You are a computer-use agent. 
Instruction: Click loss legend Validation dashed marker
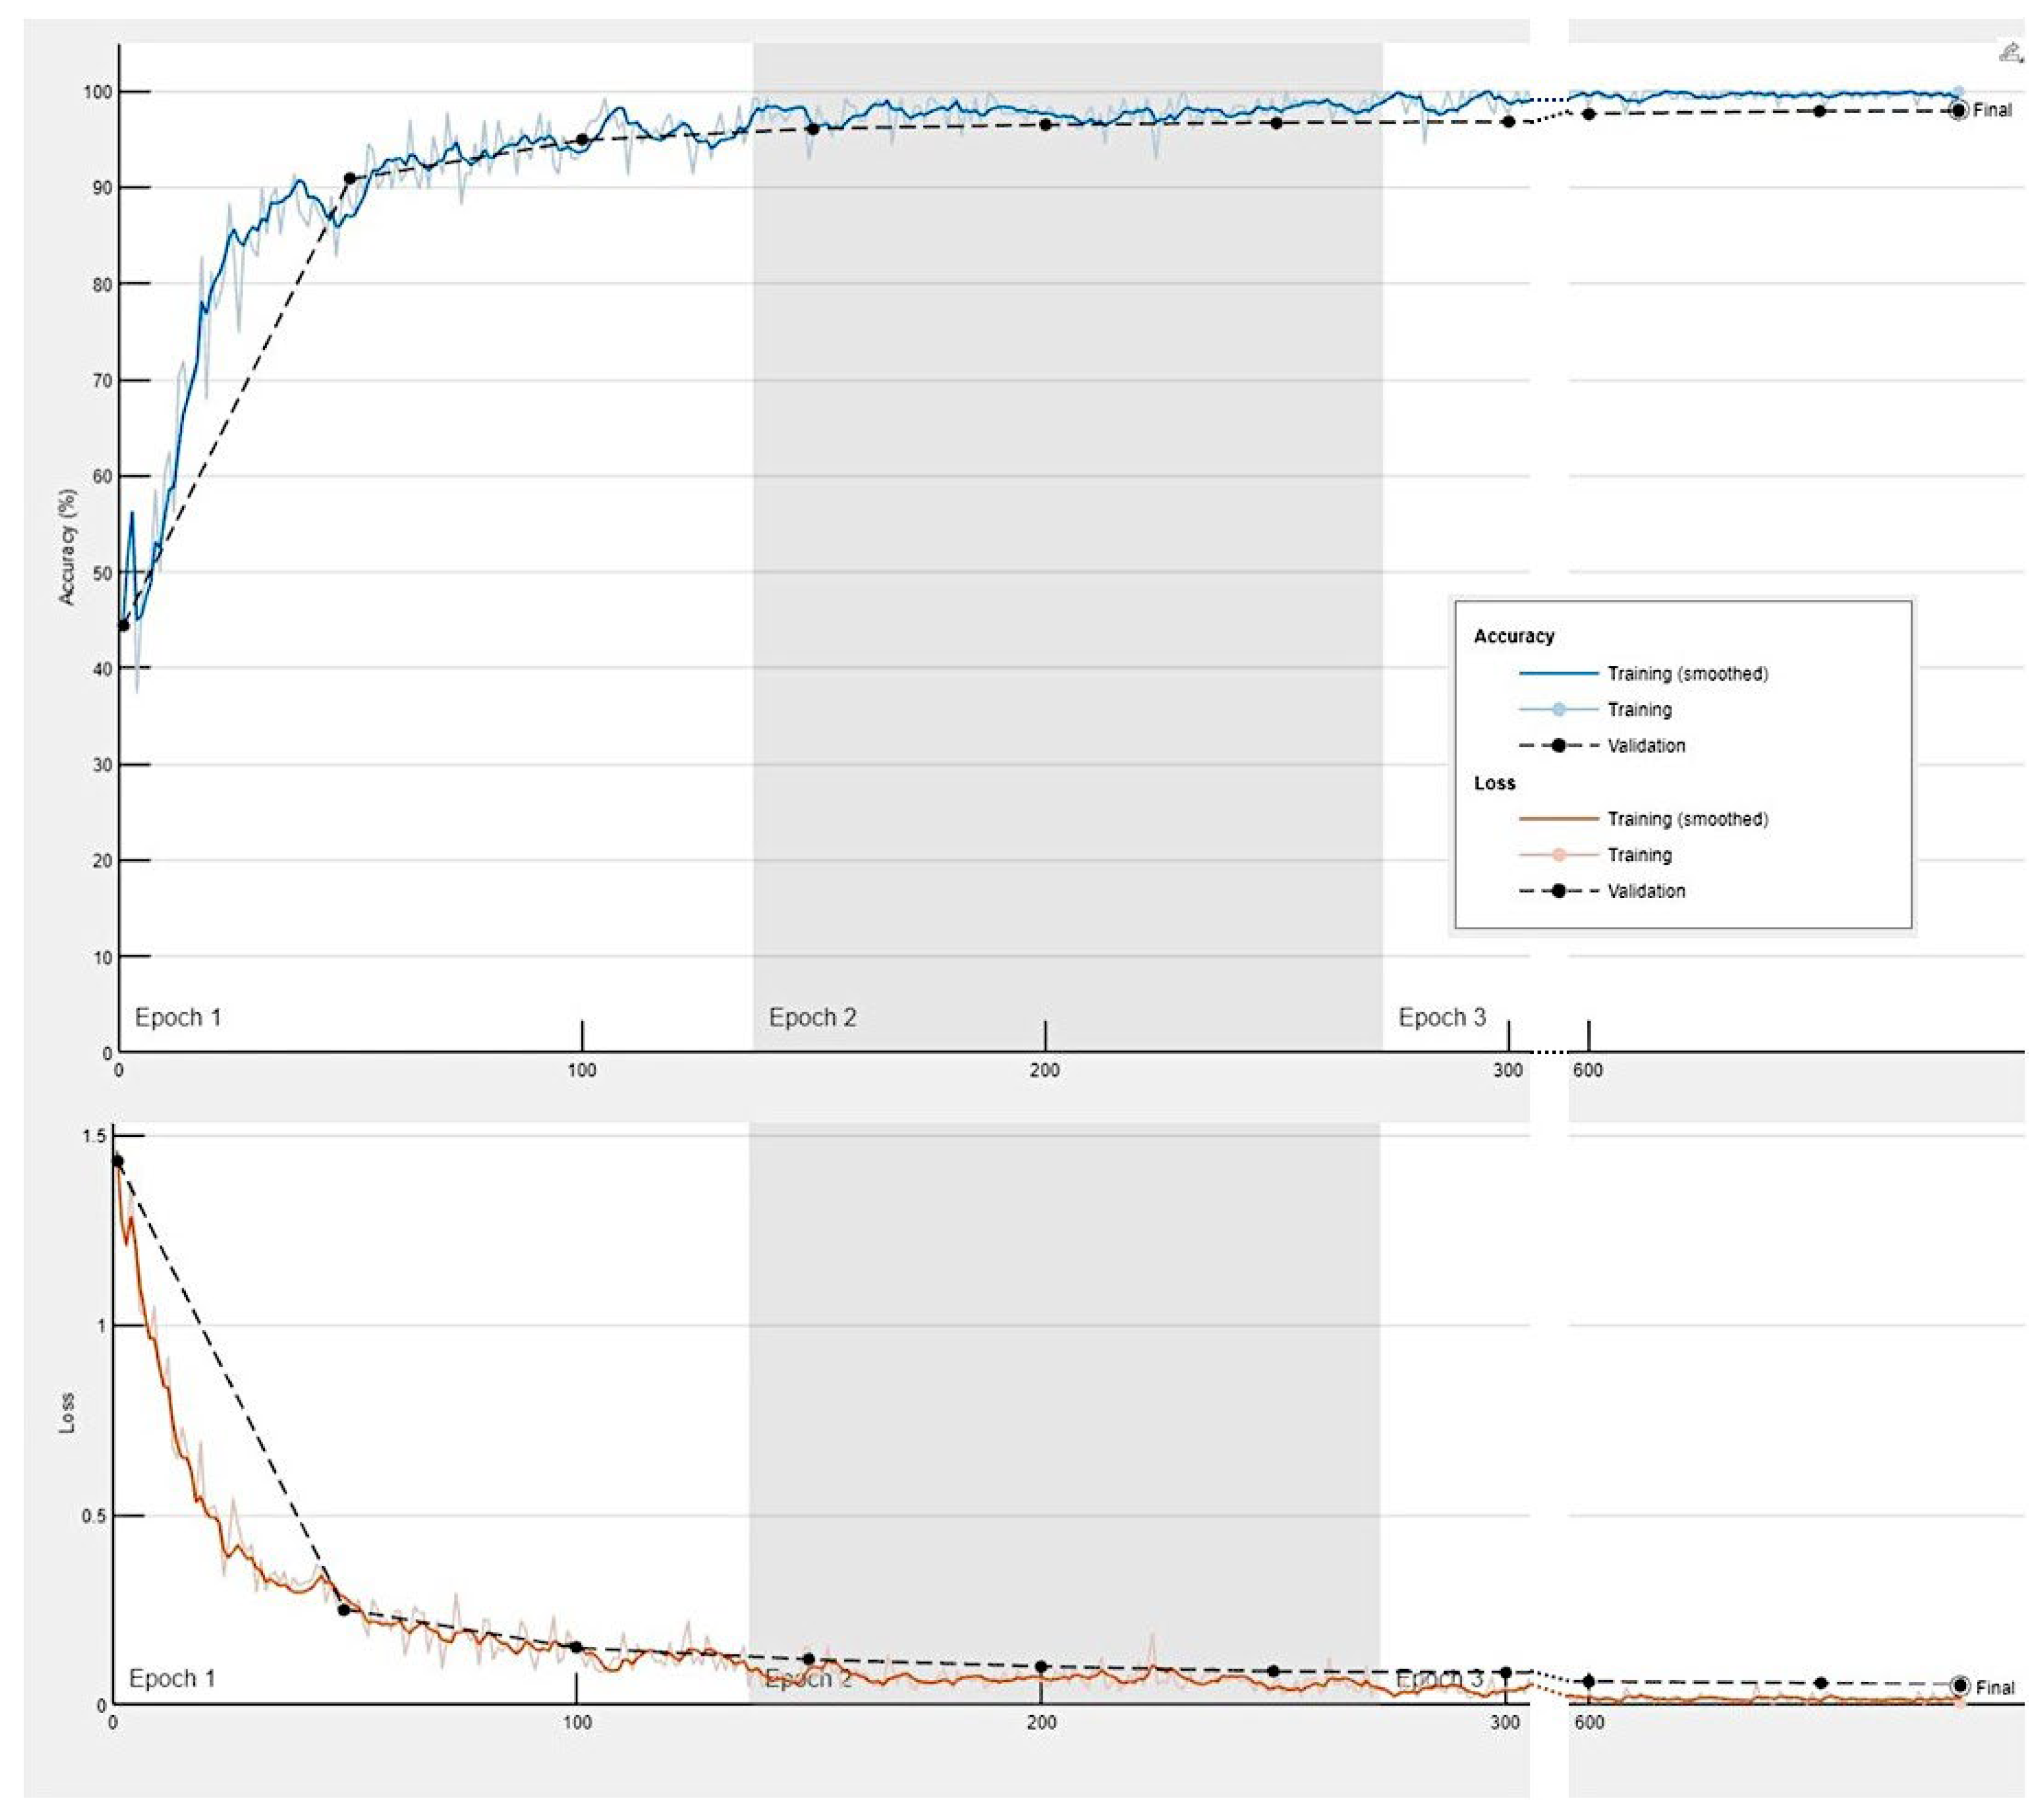1558,891
